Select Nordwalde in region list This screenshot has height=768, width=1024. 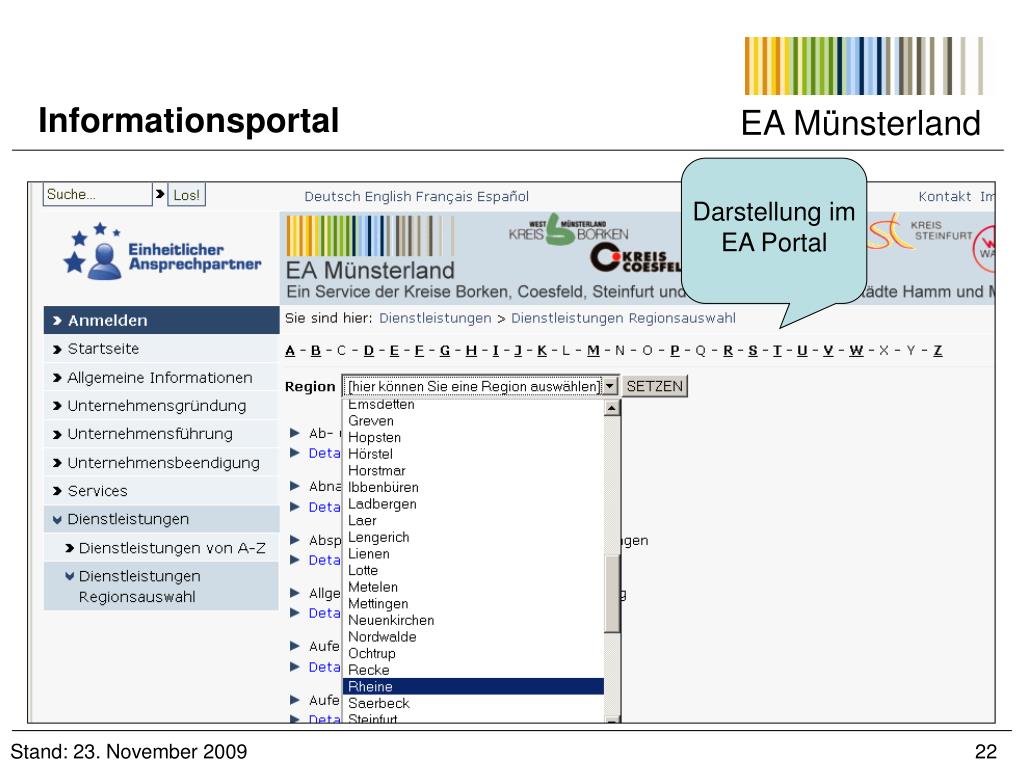pos(473,637)
